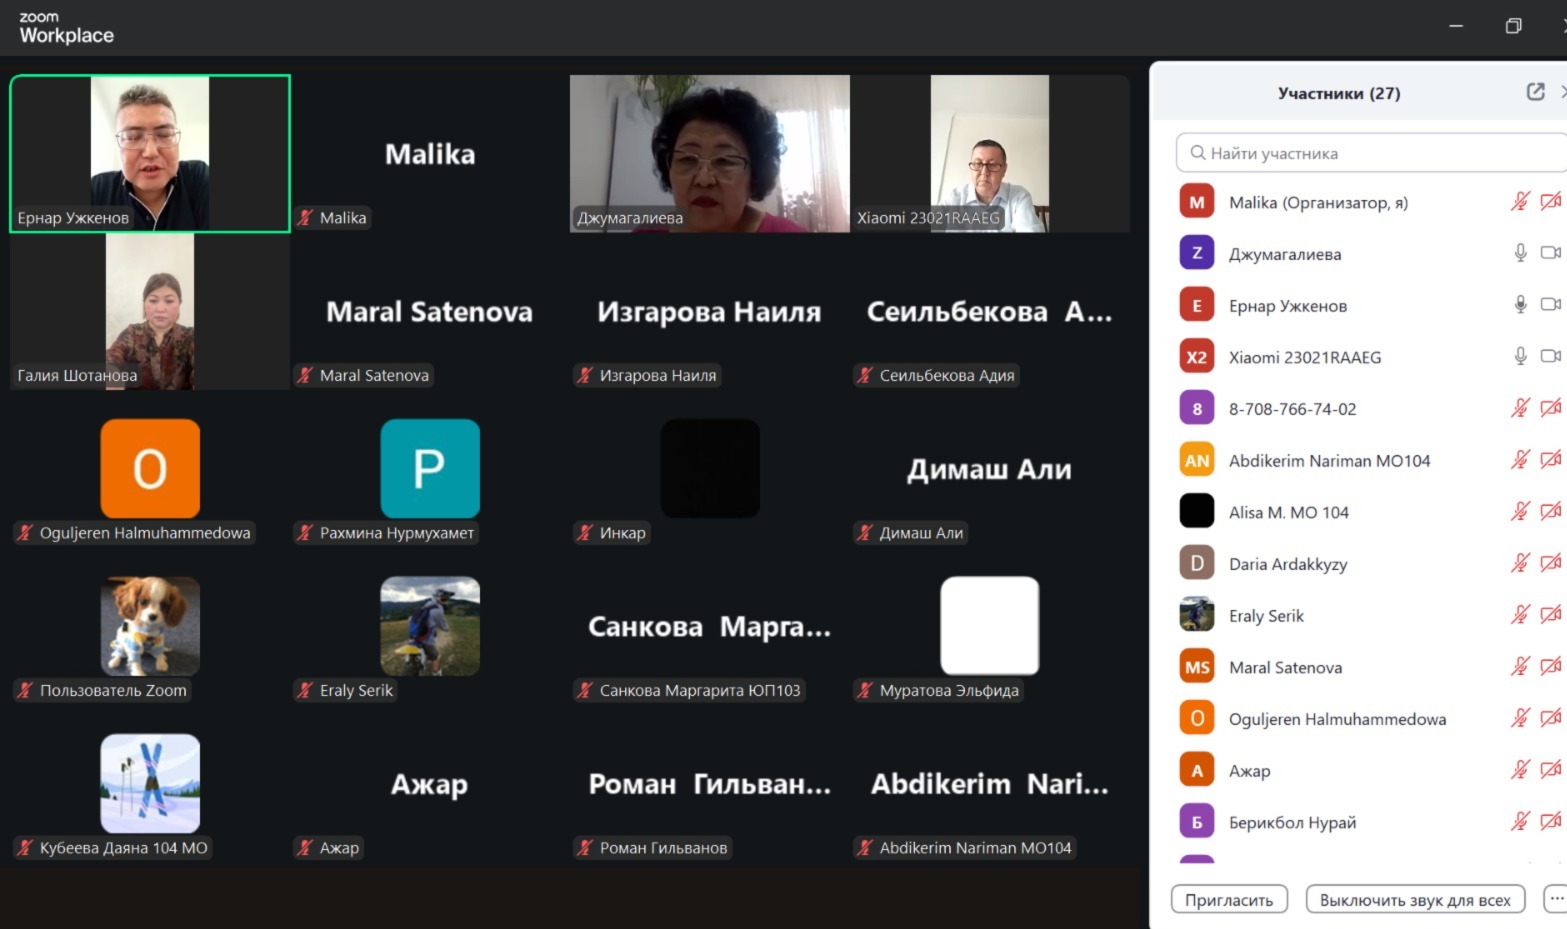The width and height of the screenshot is (1567, 929).
Task: Click Пригласить button
Action: (x=1229, y=900)
